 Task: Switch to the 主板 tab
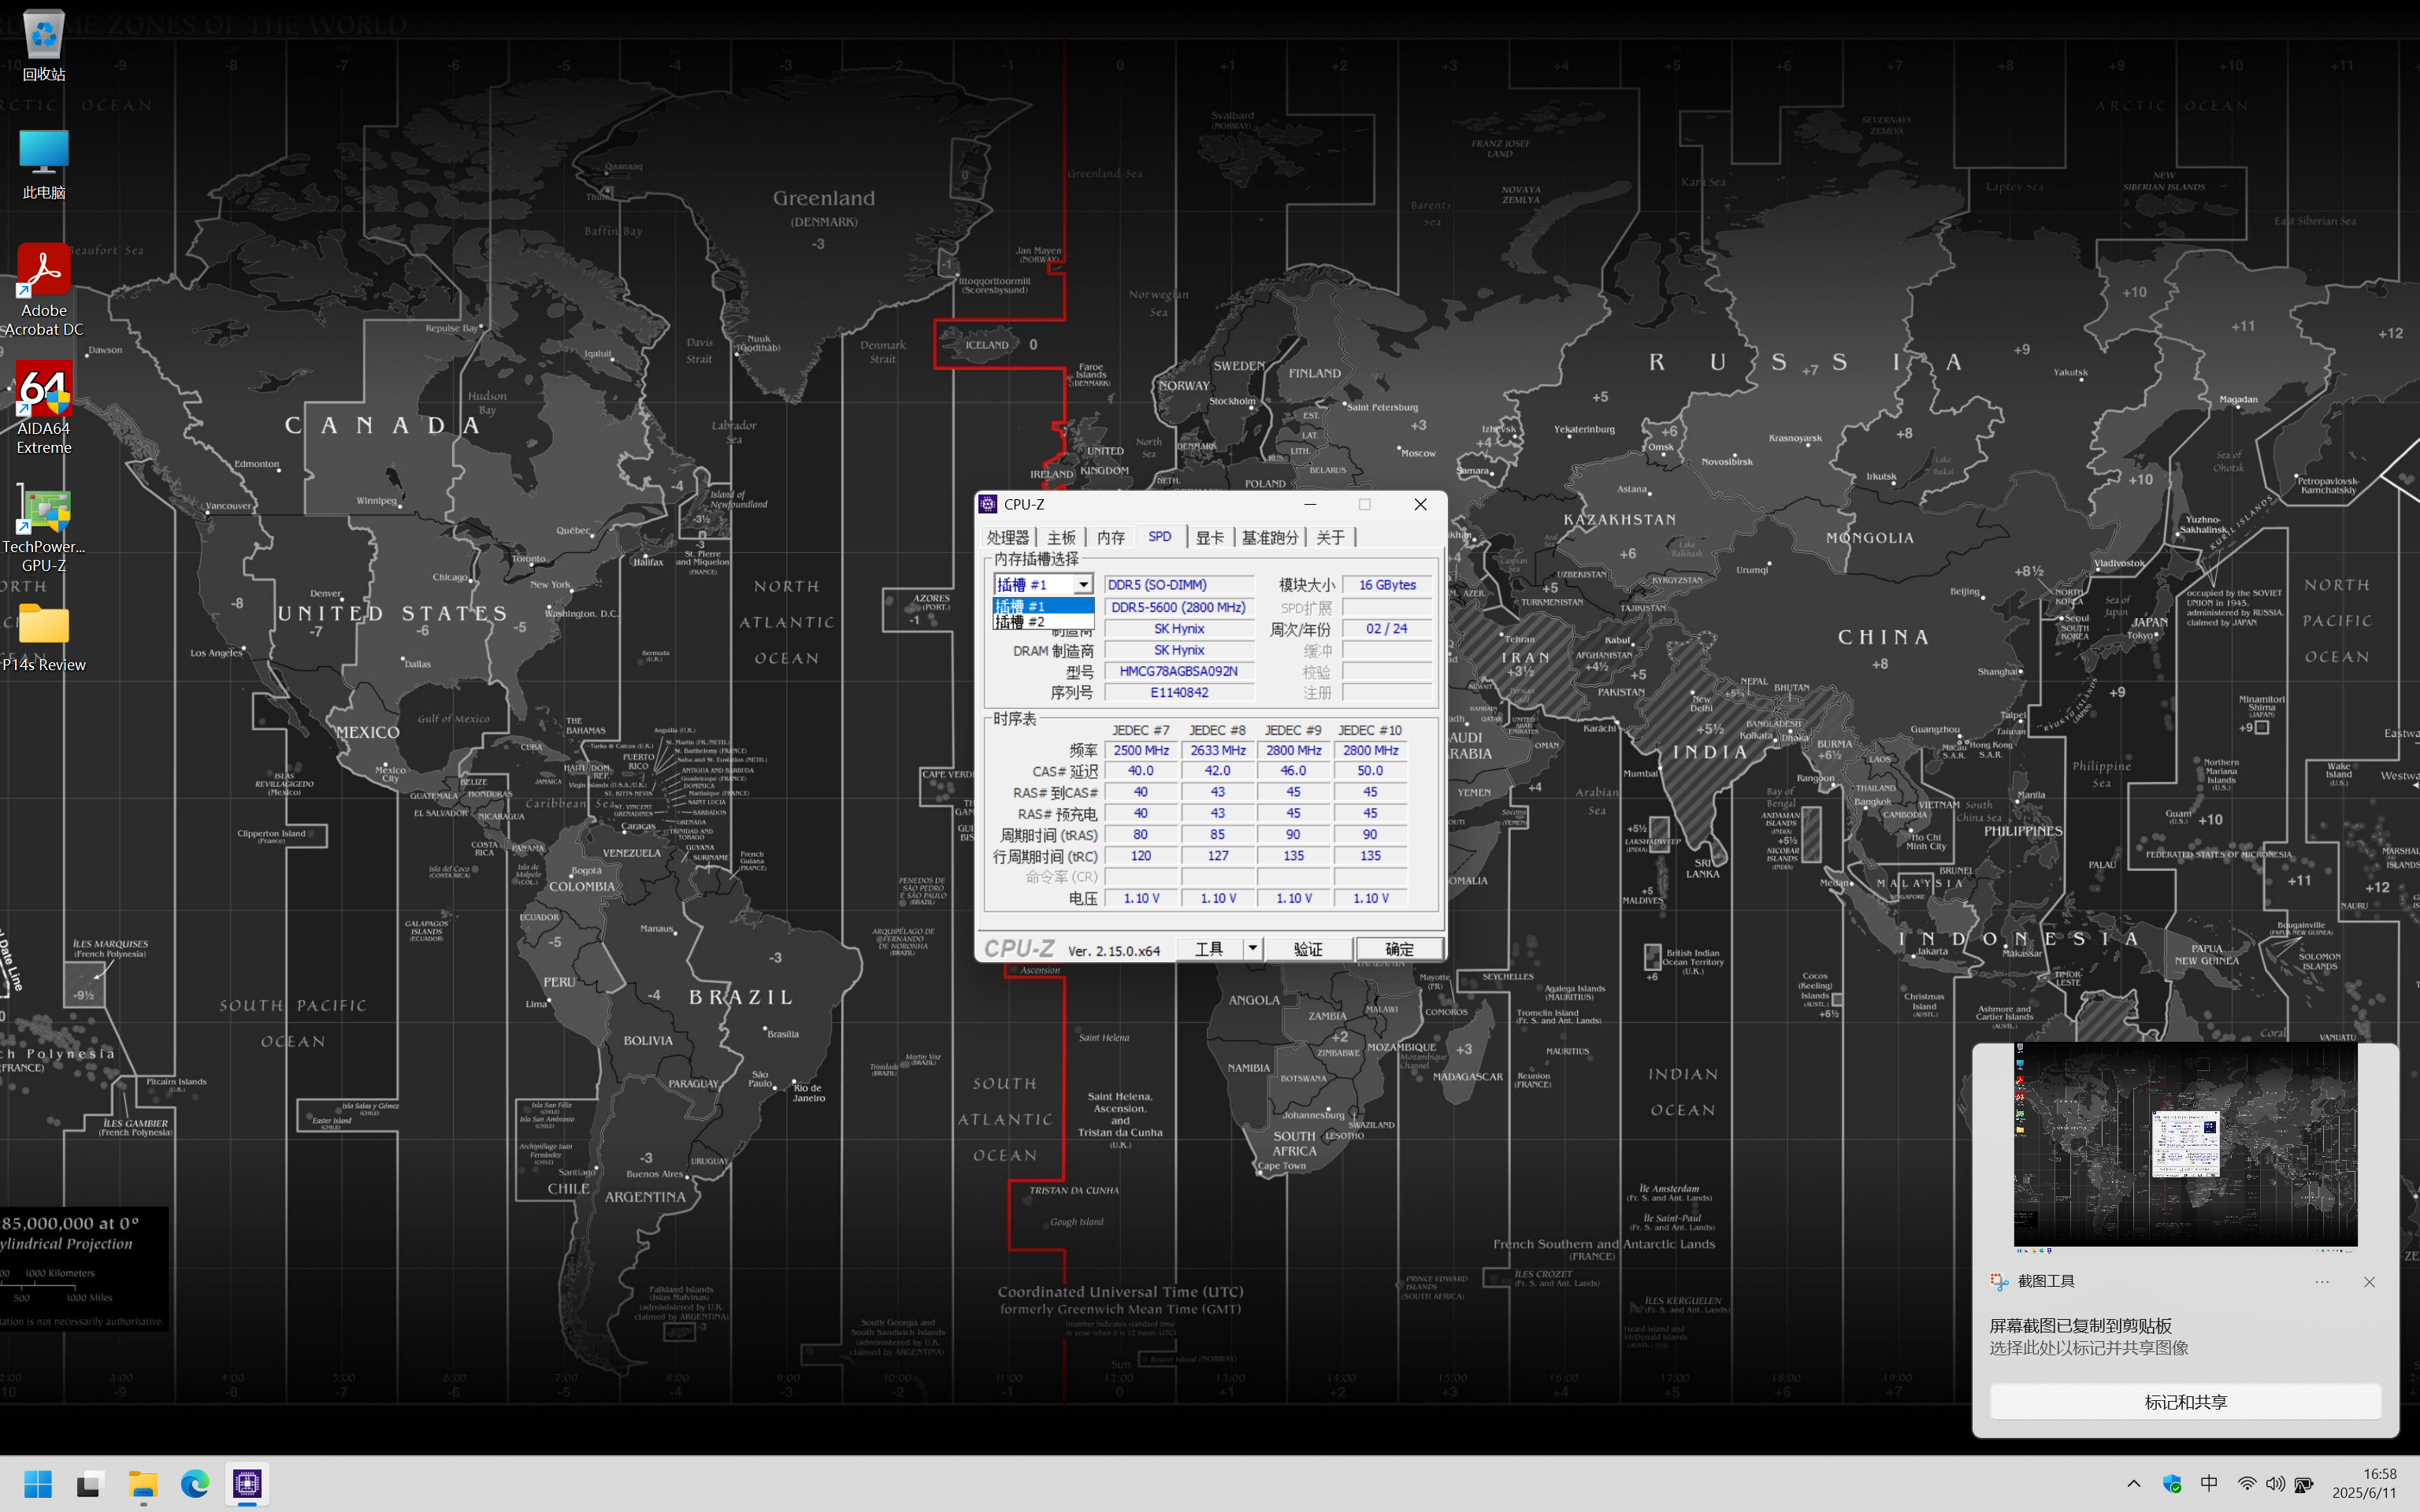[1061, 538]
